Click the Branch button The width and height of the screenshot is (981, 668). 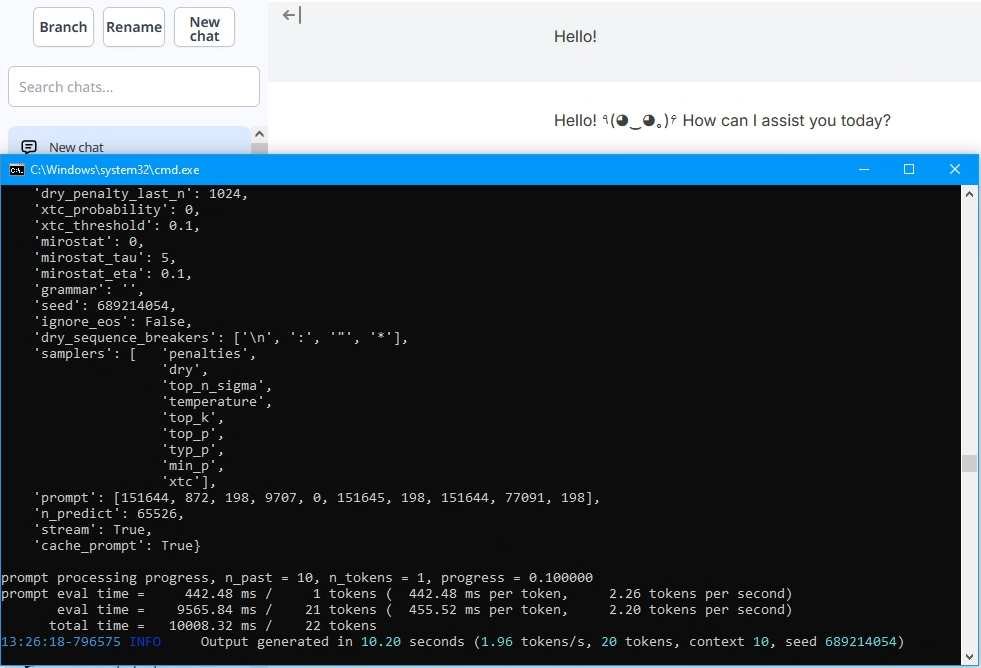click(63, 27)
